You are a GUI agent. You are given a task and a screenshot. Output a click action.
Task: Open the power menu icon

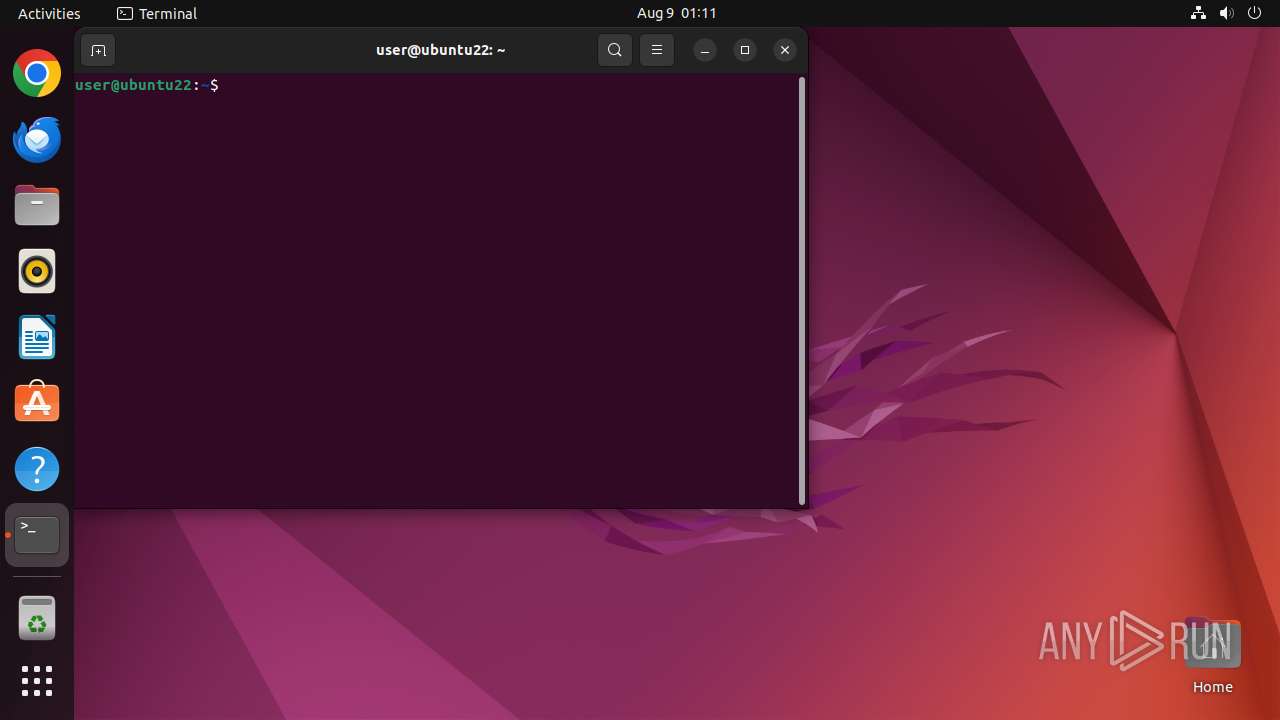click(1254, 13)
